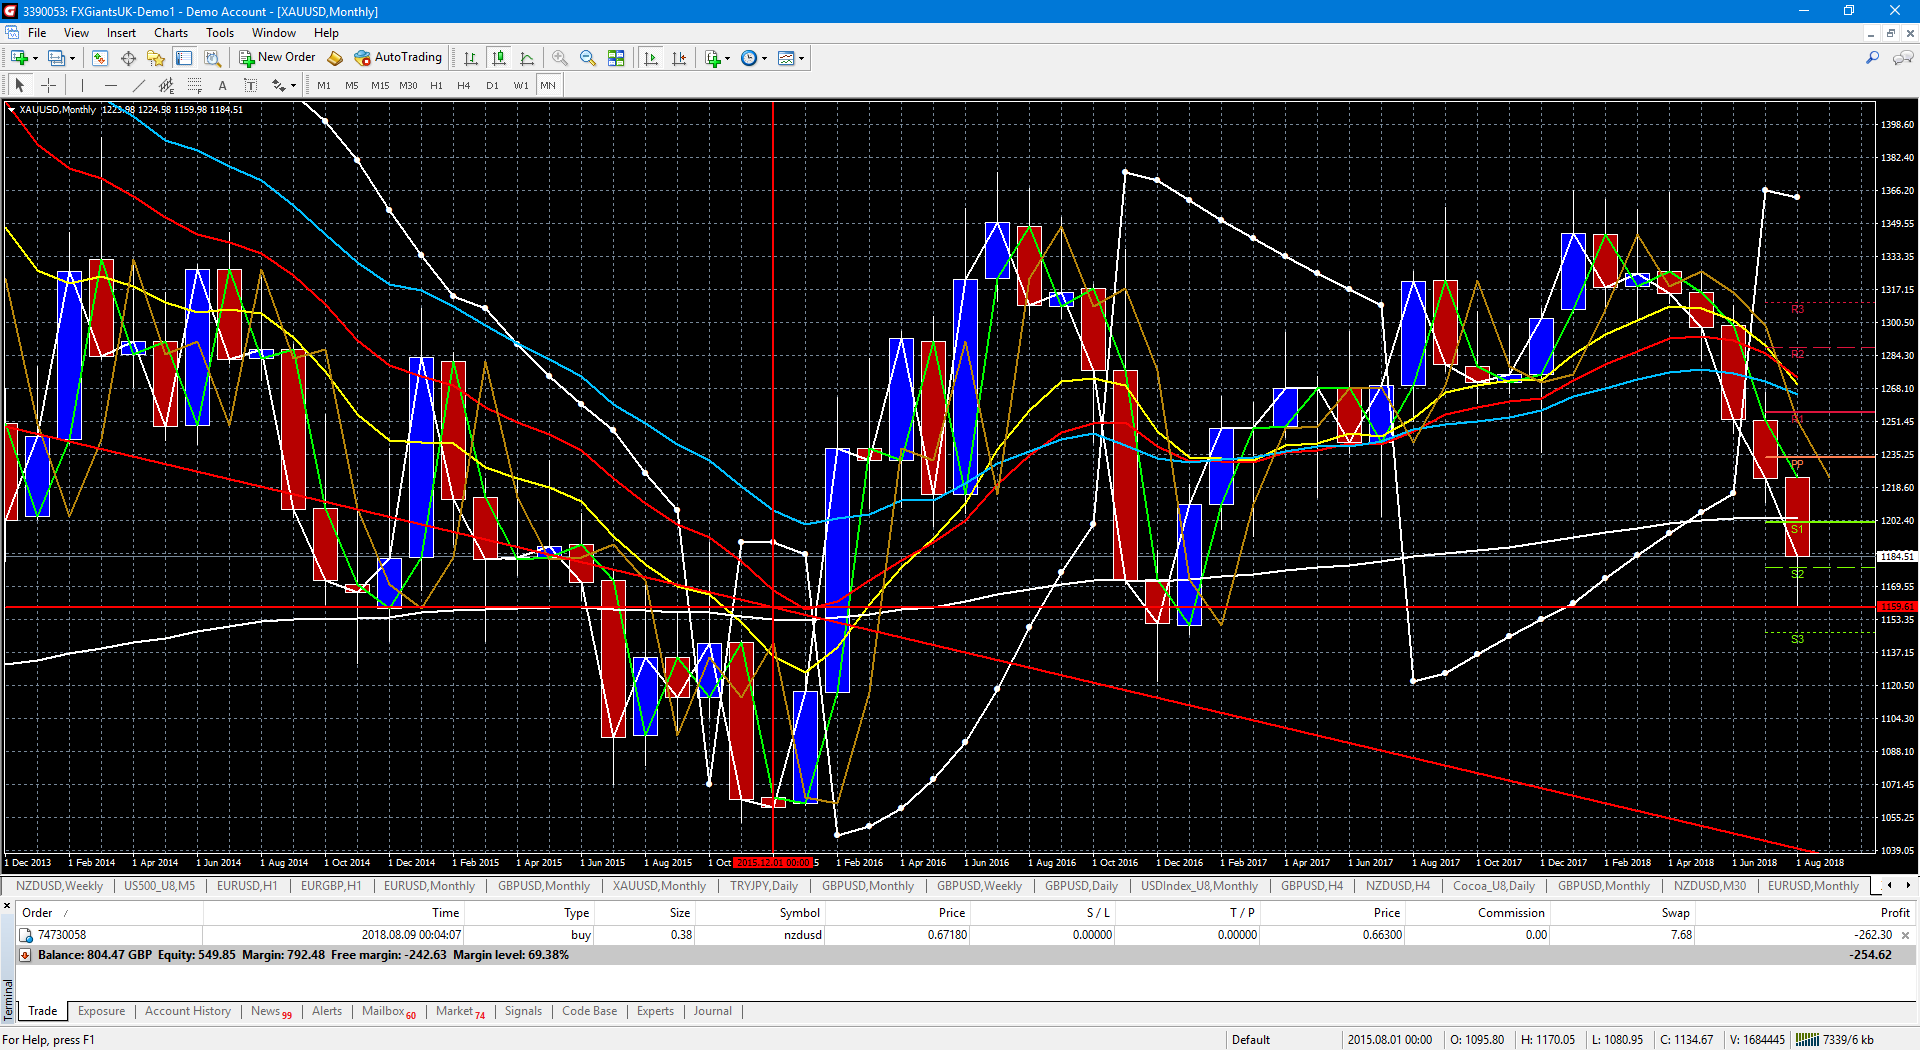Switch to line chart icon
This screenshot has height=1050, width=1920.
point(527,58)
